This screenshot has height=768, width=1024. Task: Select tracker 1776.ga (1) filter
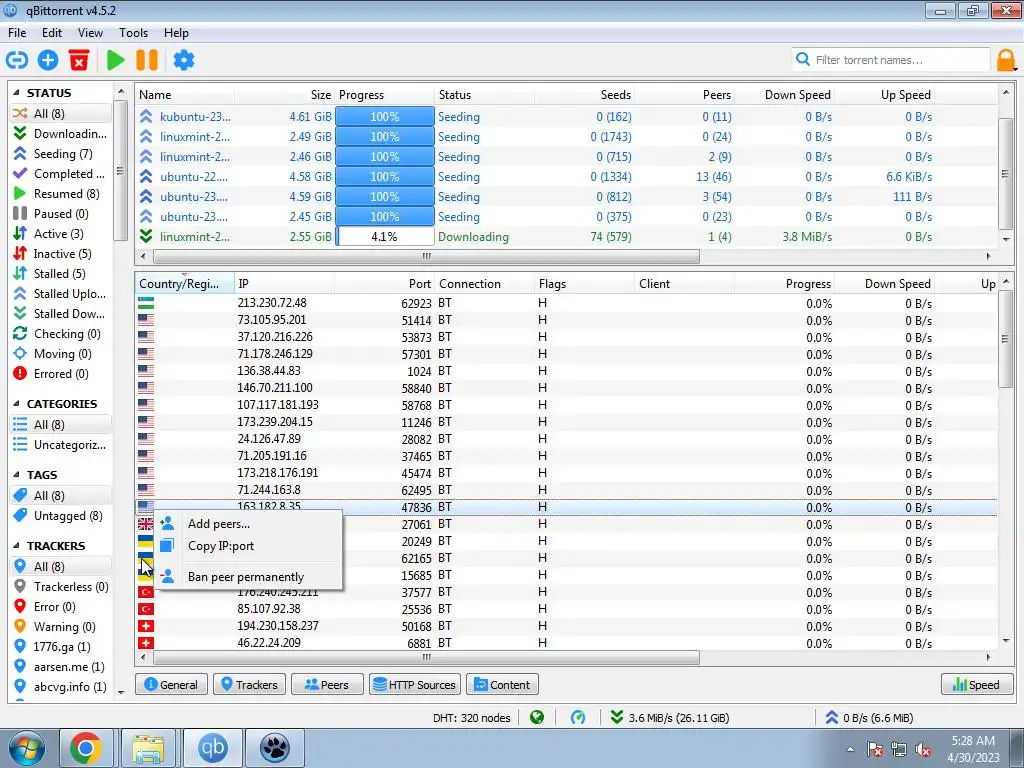click(60, 647)
